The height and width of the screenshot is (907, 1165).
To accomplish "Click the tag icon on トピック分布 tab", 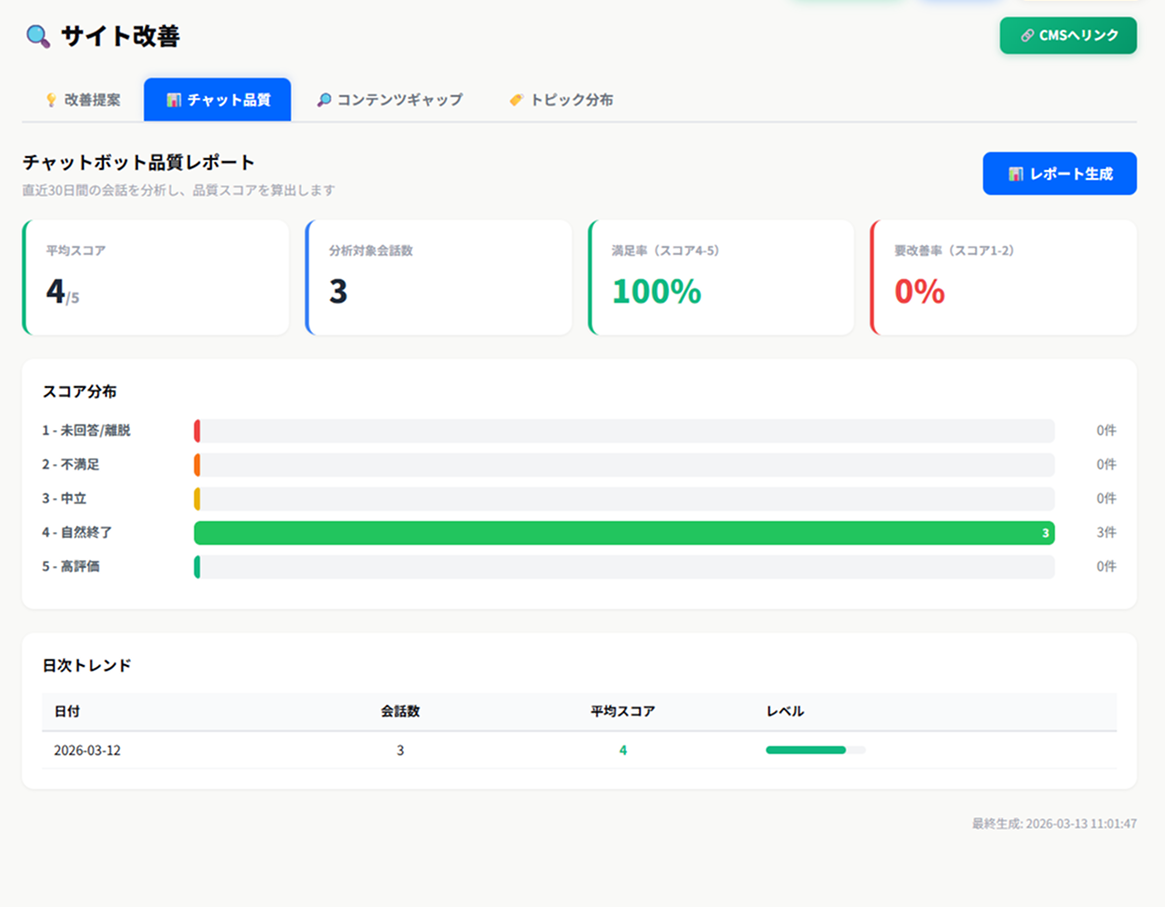I will (516, 100).
